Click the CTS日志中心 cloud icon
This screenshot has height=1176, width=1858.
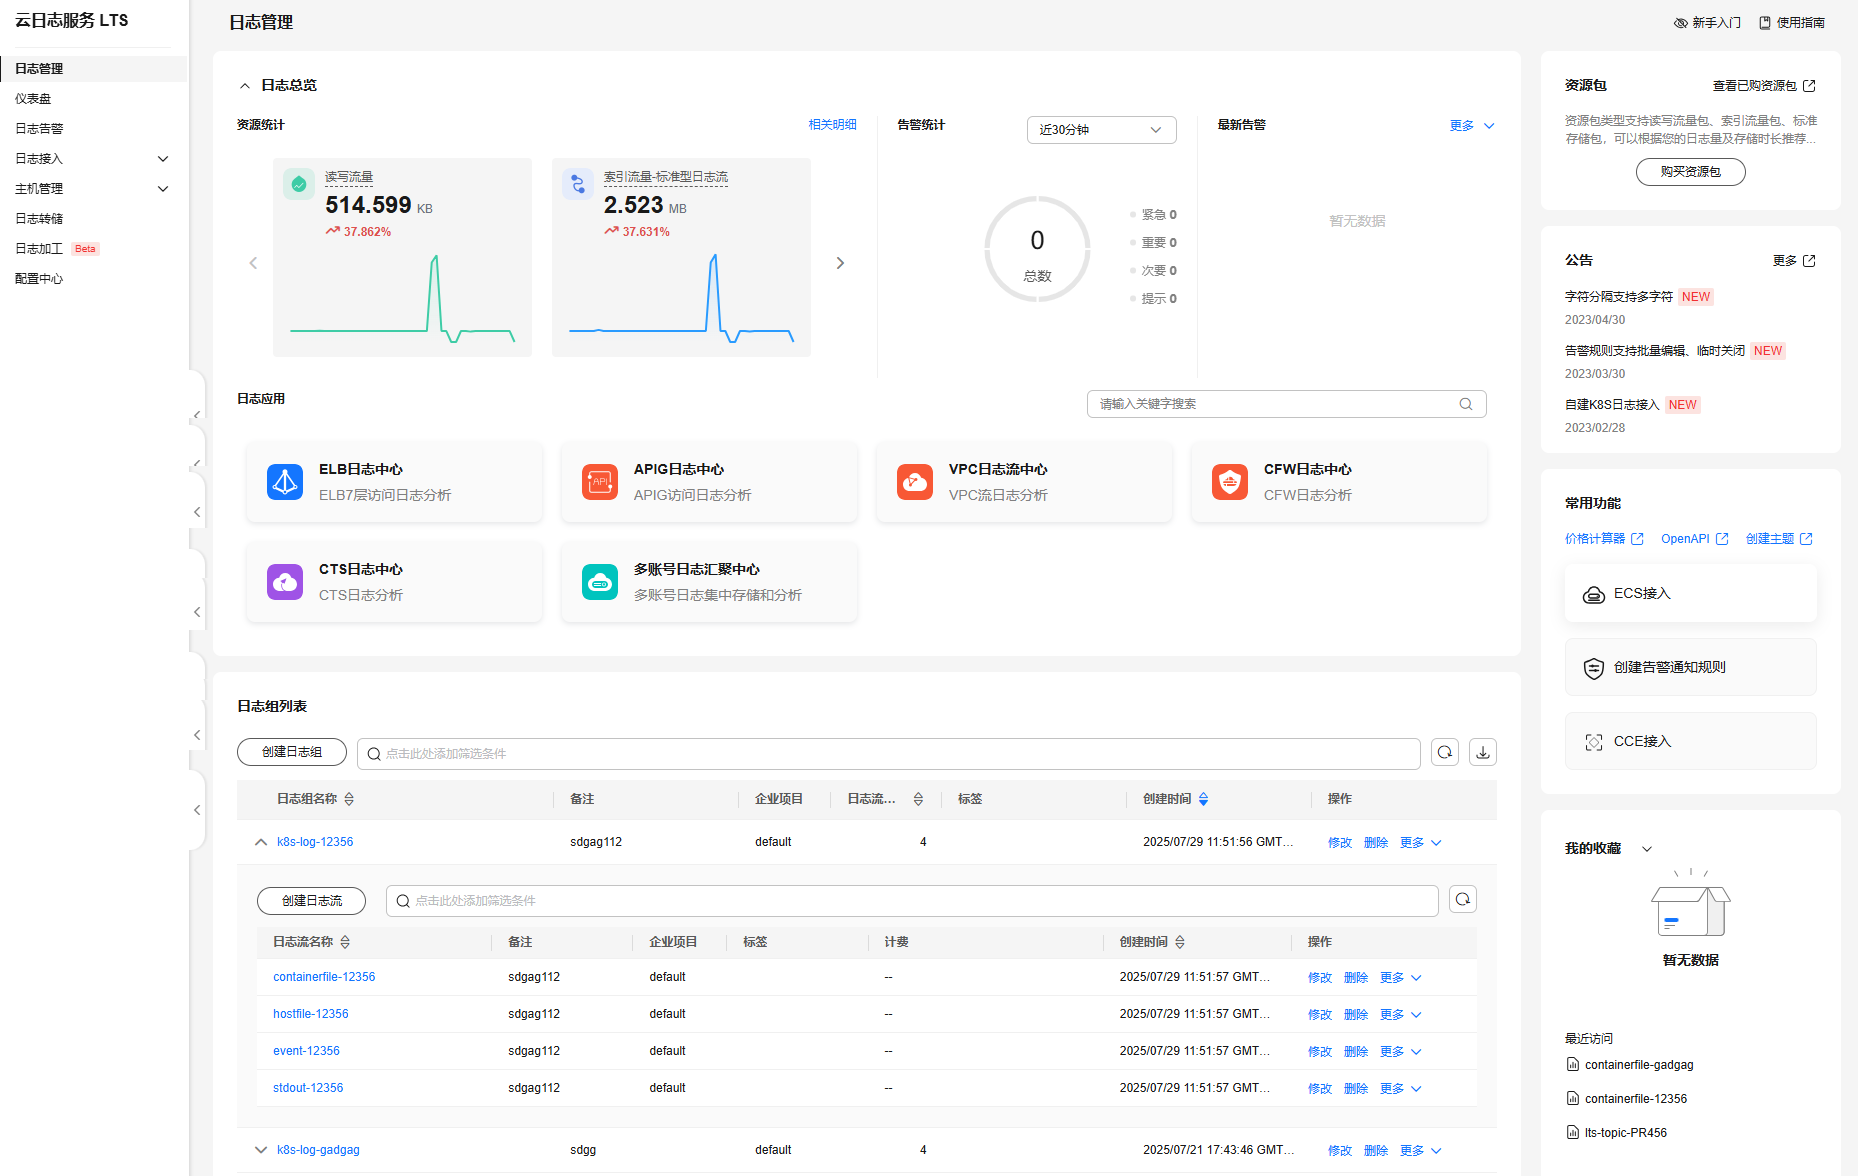coord(285,582)
